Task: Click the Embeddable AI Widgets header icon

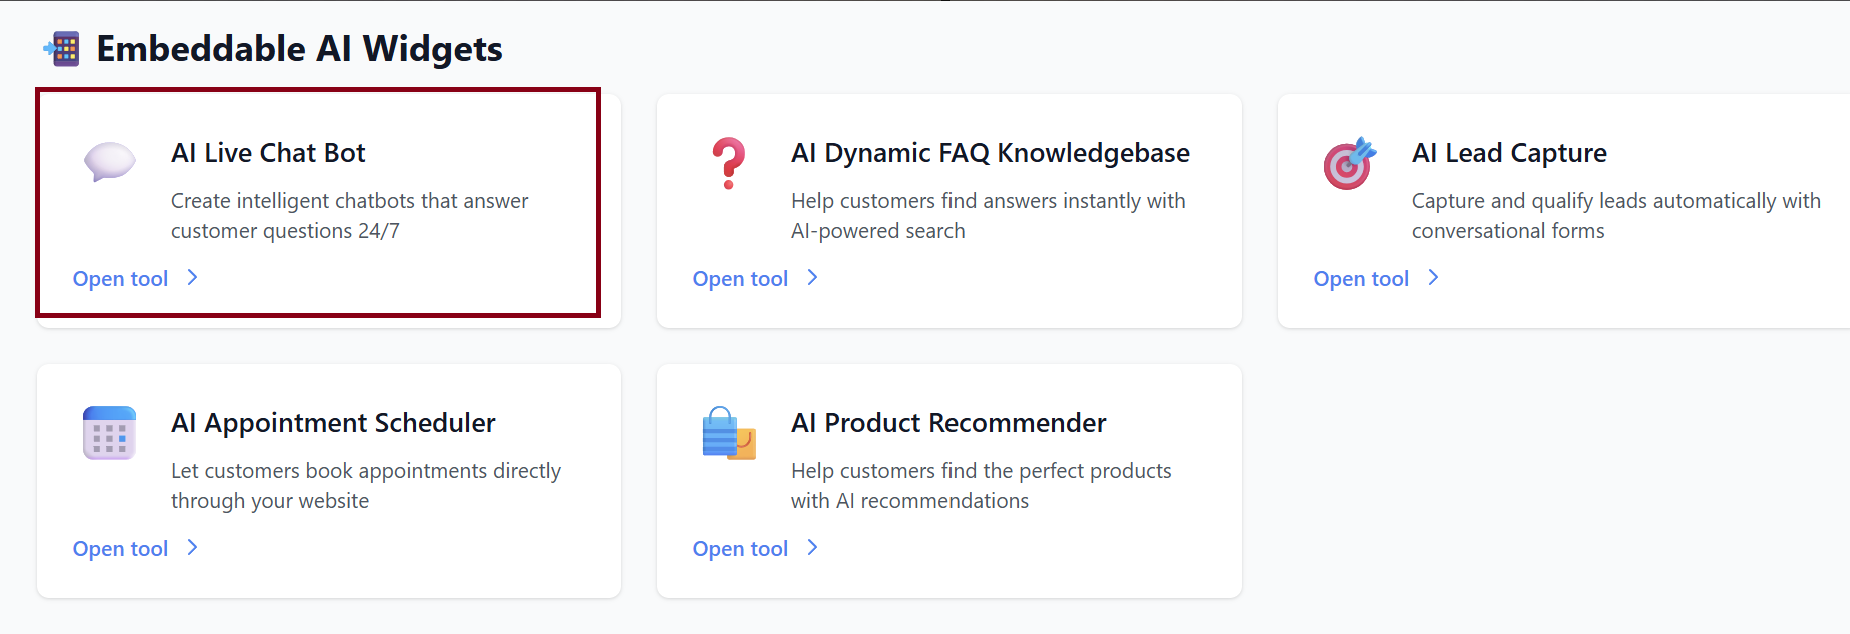Action: 62,48
